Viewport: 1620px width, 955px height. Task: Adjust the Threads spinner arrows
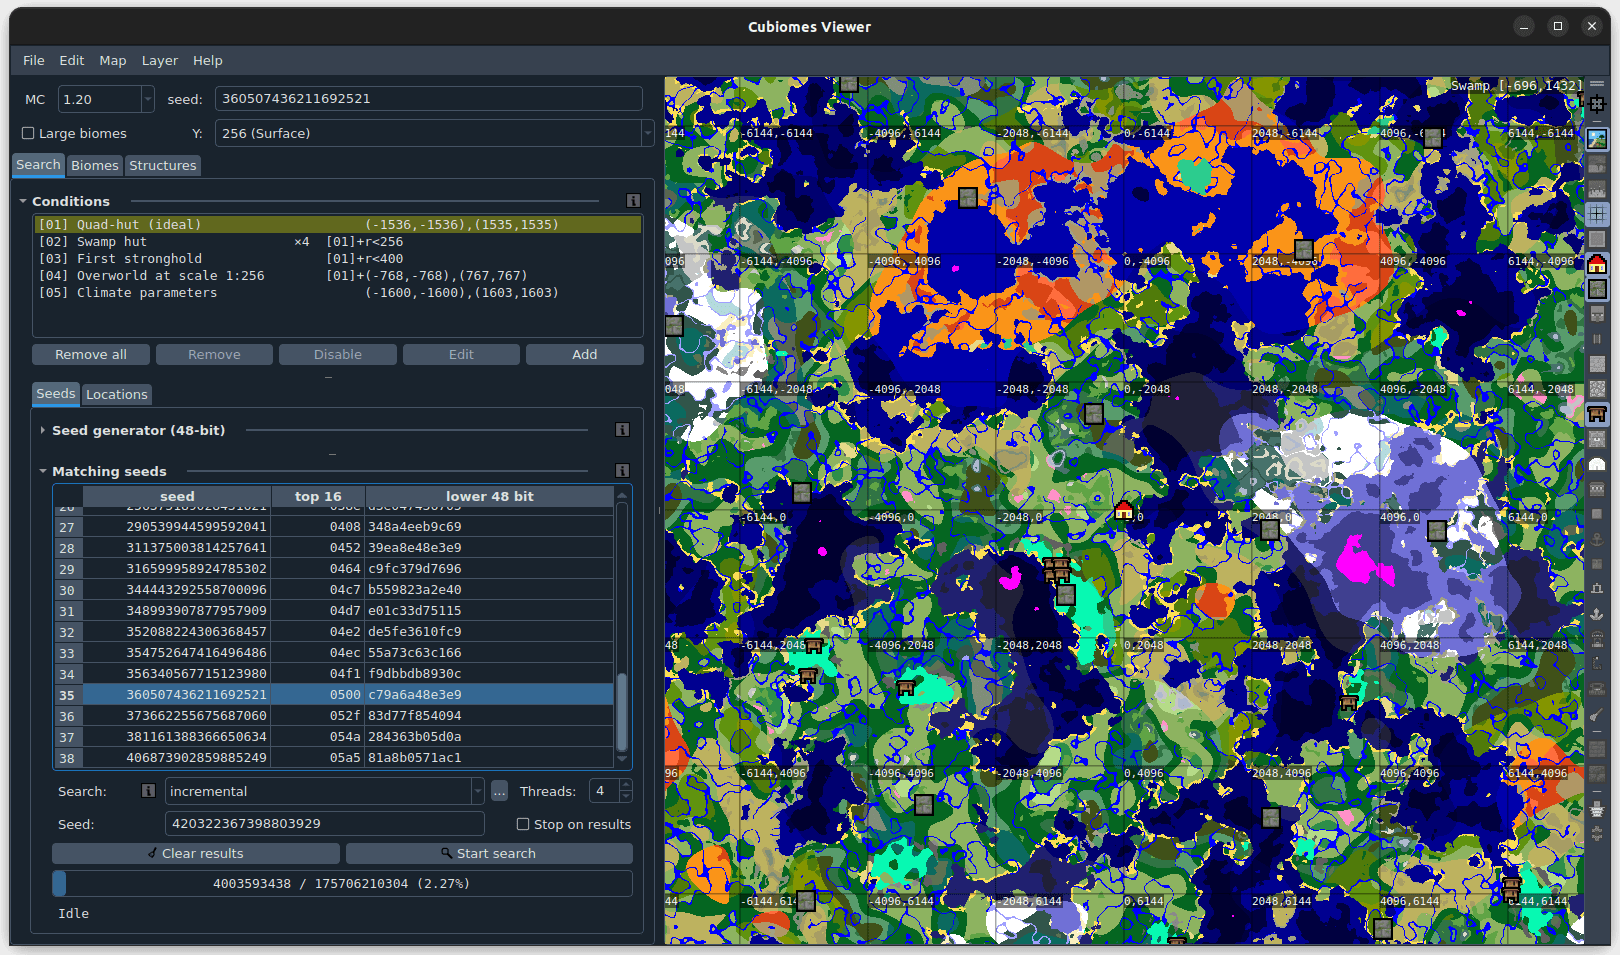(x=626, y=791)
